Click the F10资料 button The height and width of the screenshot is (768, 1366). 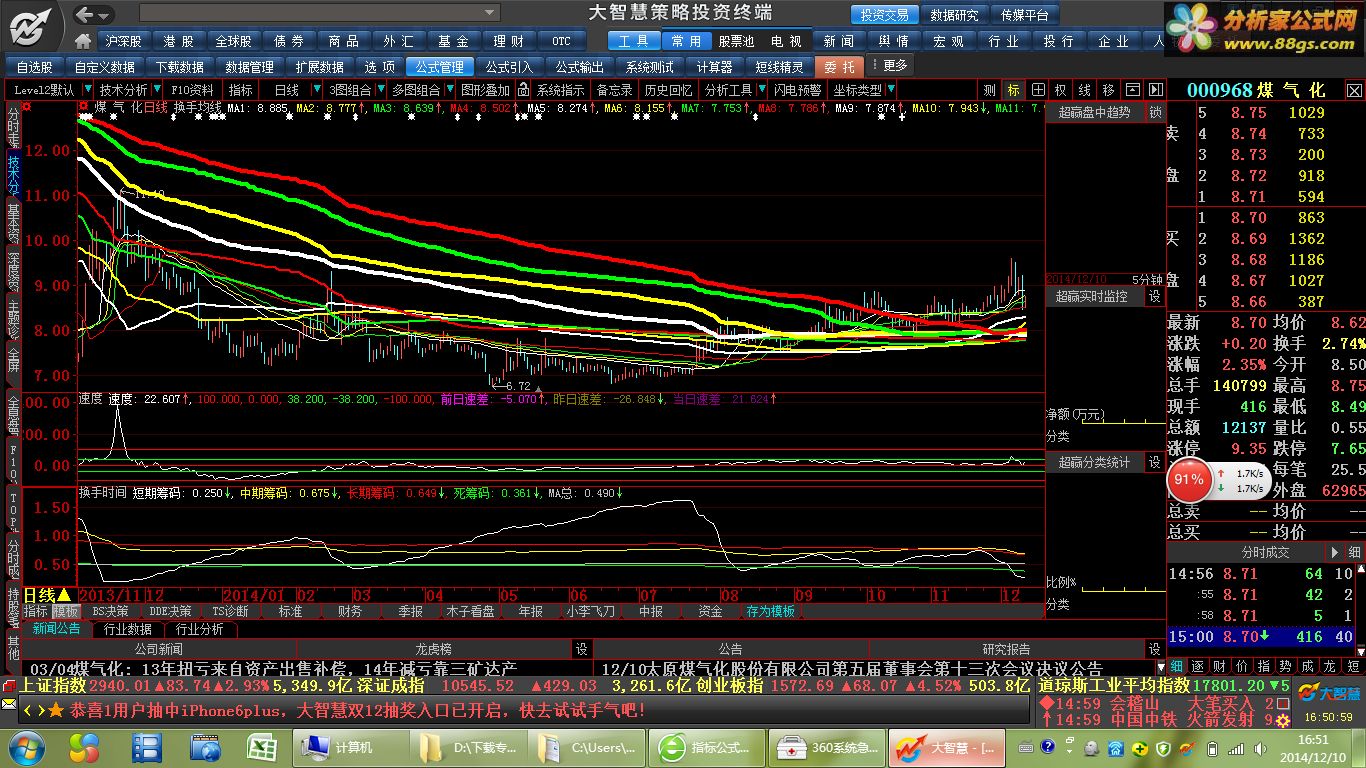[x=193, y=90]
